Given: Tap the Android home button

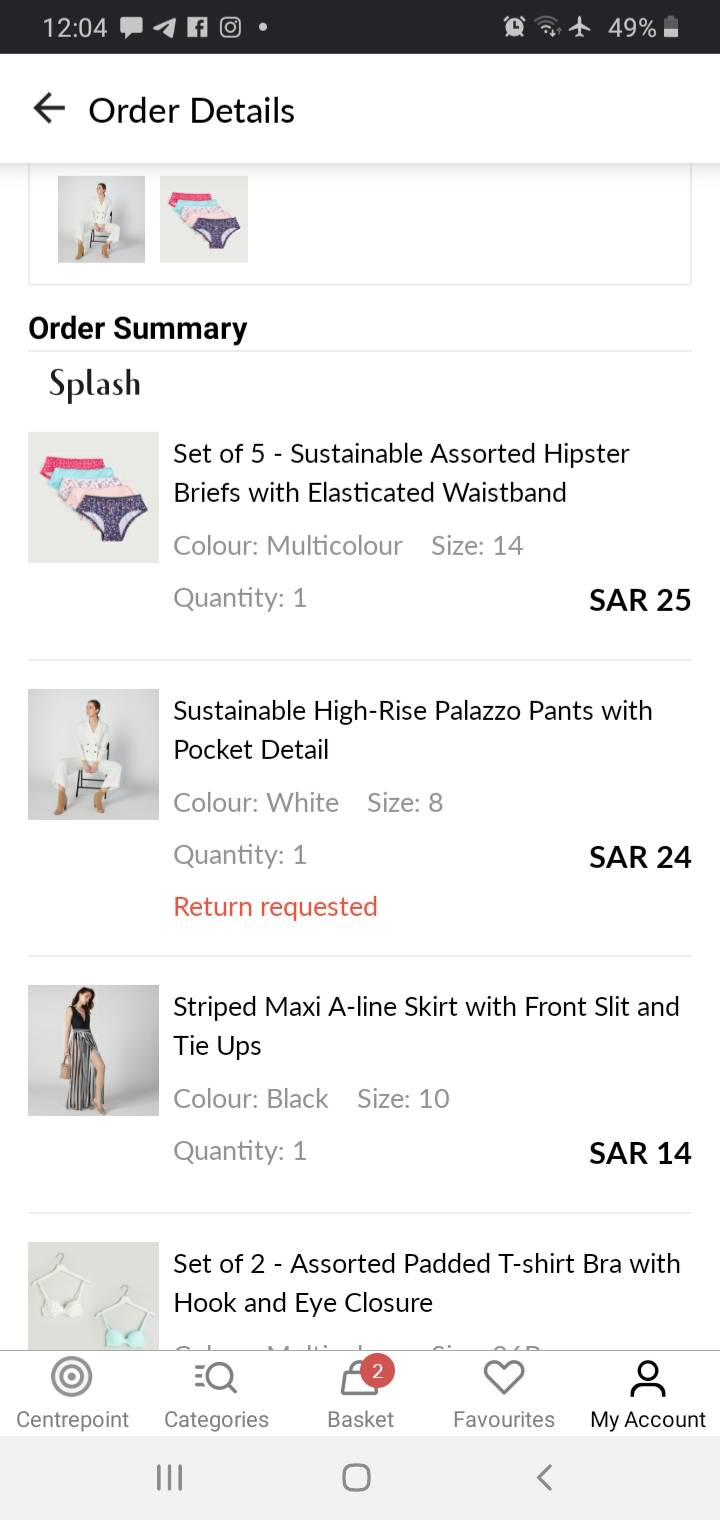Looking at the screenshot, I should pyautogui.click(x=356, y=1477).
